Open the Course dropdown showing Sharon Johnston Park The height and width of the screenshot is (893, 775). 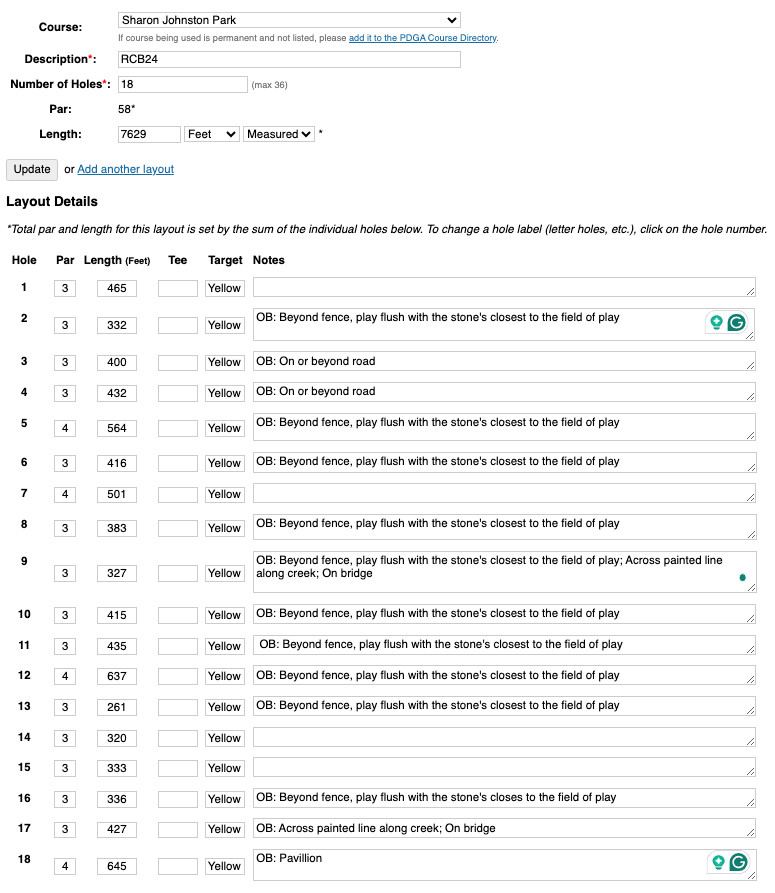[289, 20]
